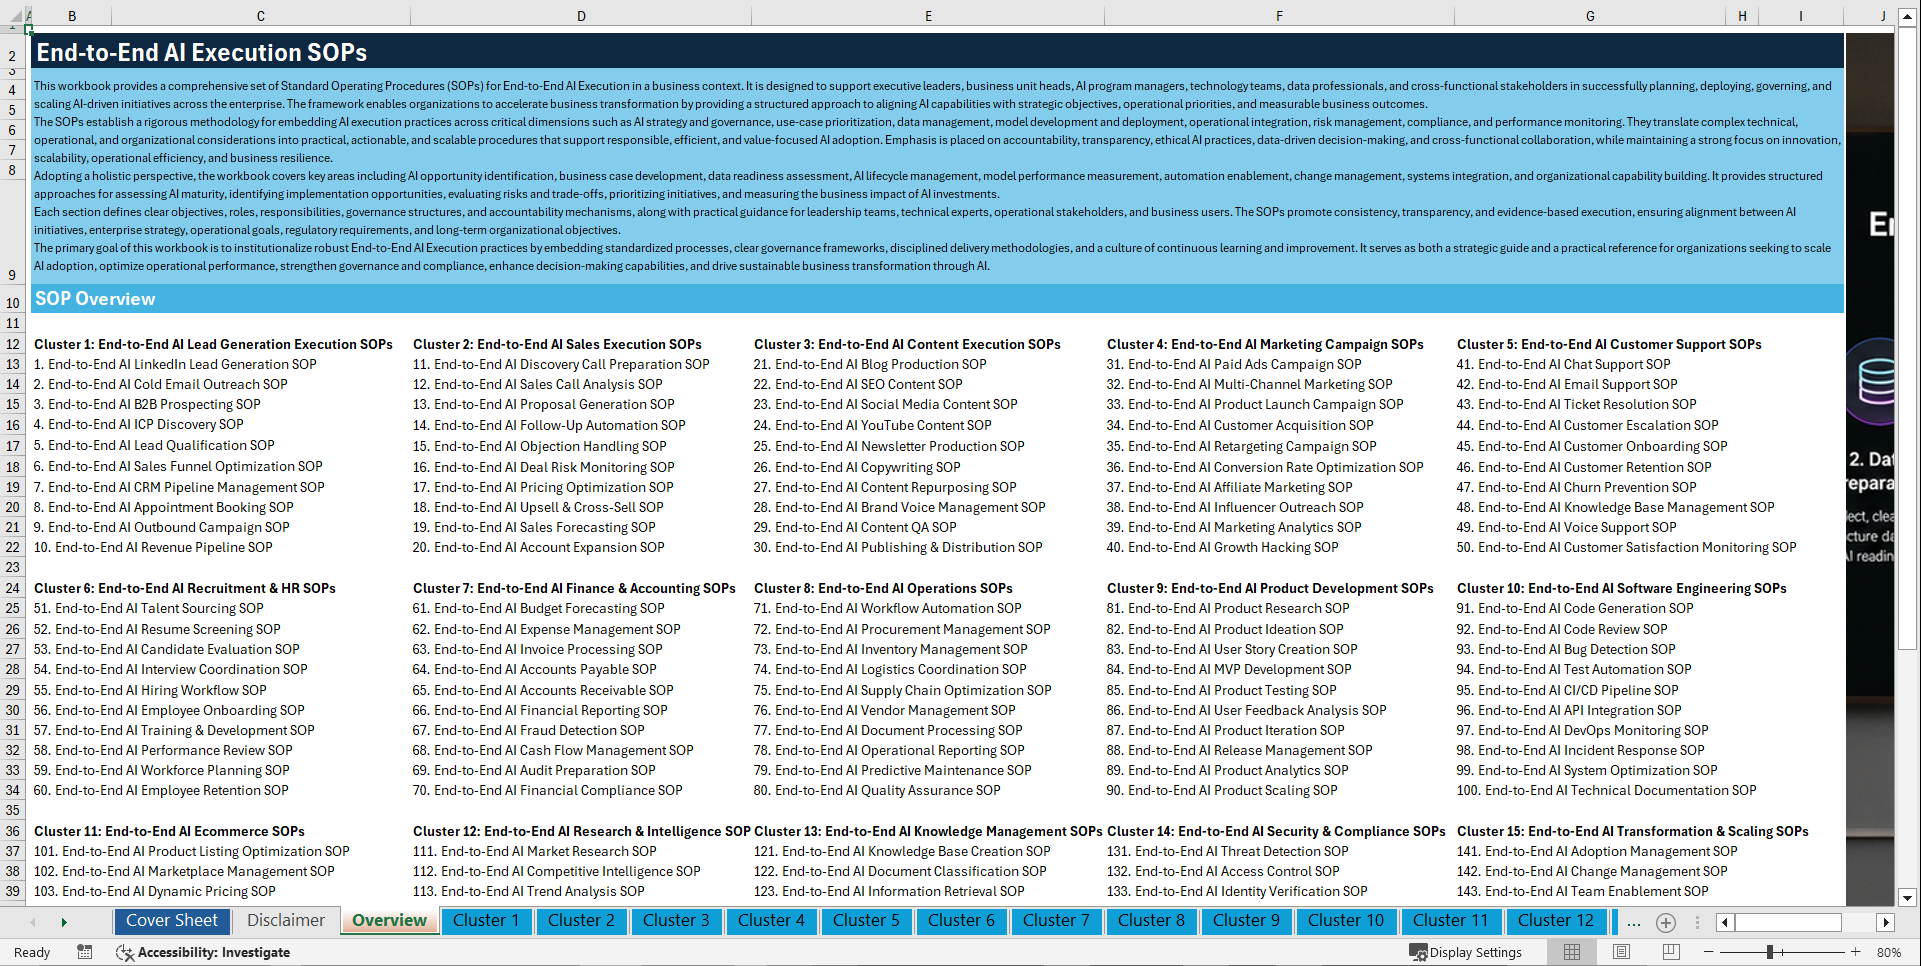Click End-to-End AI Workflow Automation SOP
The width and height of the screenshot is (1921, 966).
pos(888,608)
